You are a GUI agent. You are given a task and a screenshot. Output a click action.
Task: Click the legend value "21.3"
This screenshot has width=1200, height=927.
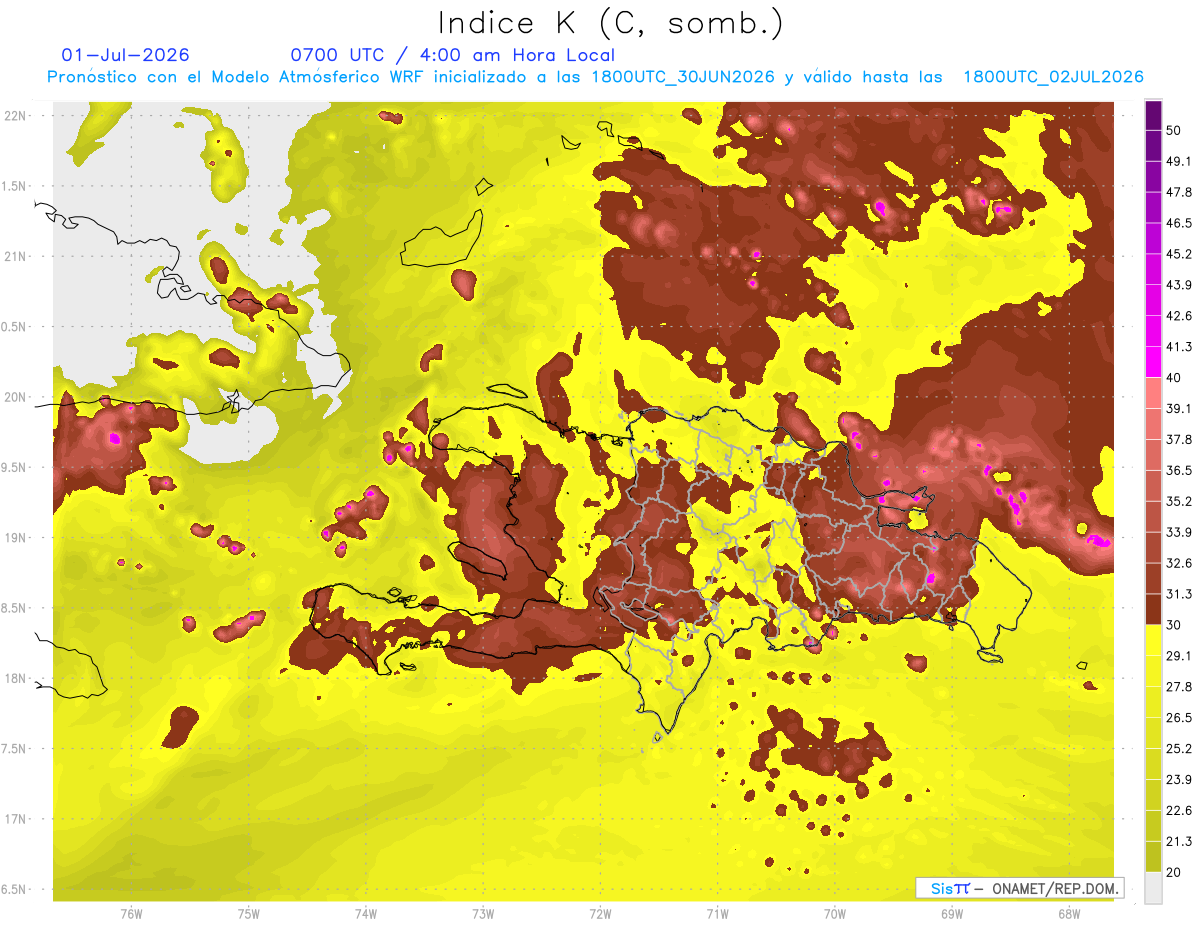click(x=1179, y=841)
